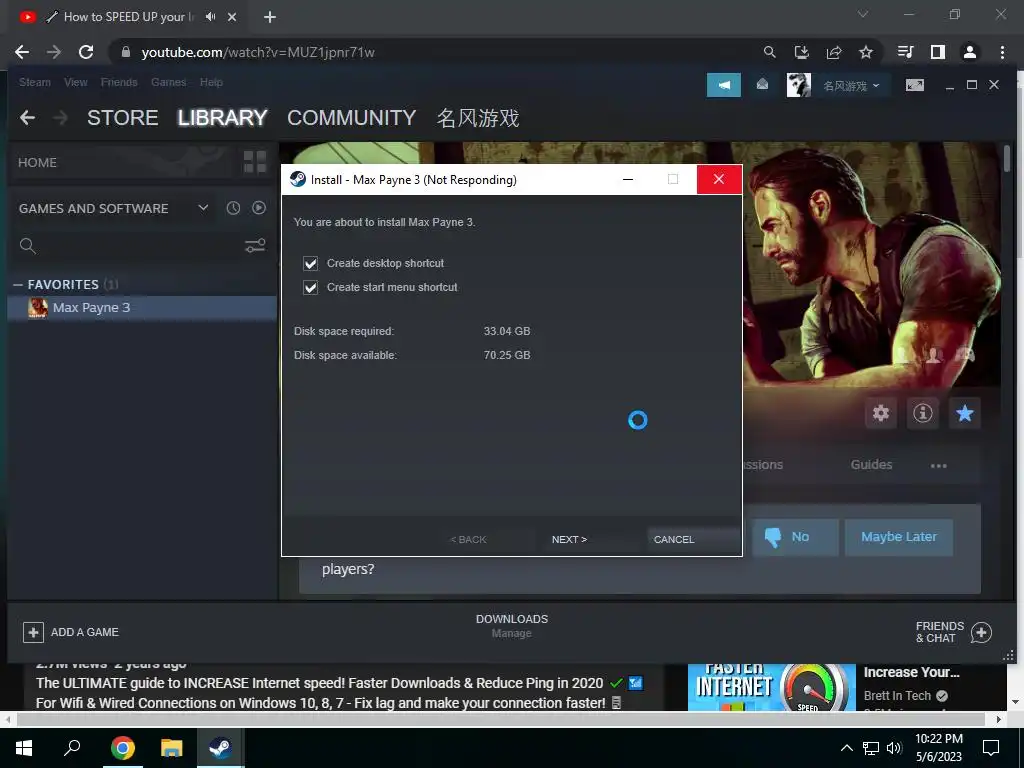Screen dimensions: 1024x768
Task: Toggle the browser side panel icon
Action: click(938, 52)
